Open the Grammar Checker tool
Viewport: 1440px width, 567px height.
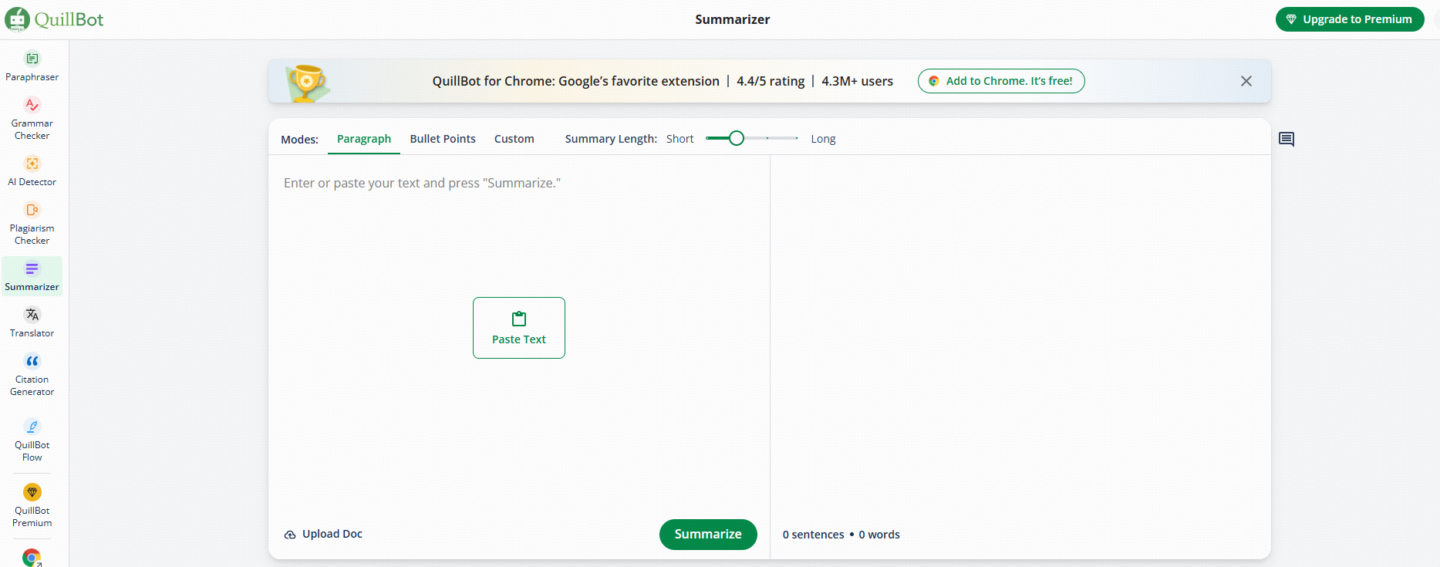point(32,119)
